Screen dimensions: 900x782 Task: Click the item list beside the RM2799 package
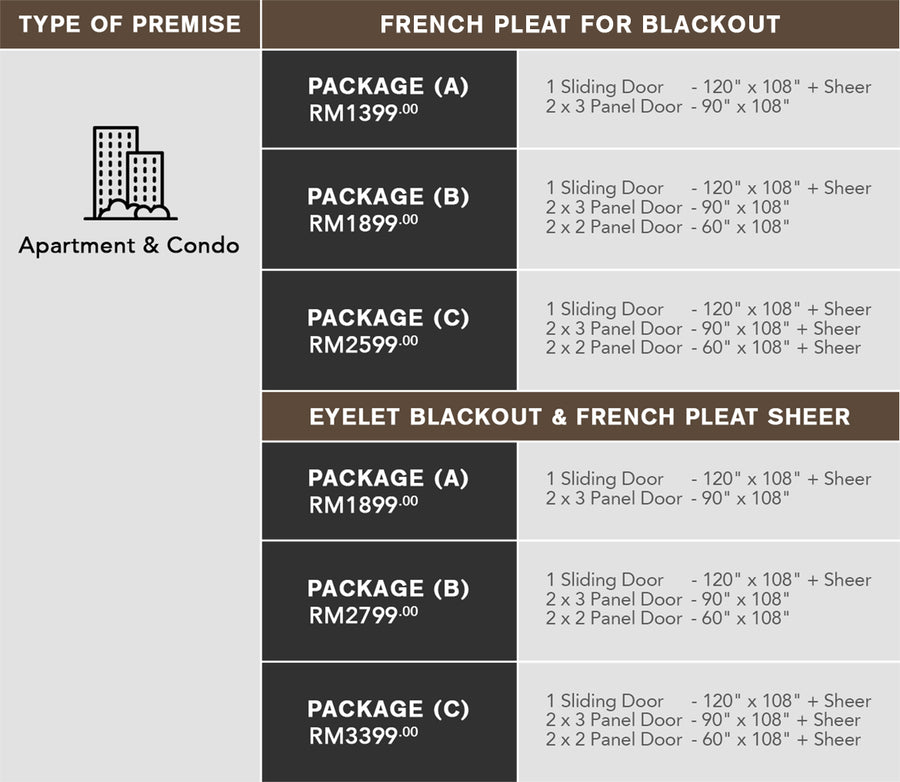click(x=708, y=599)
